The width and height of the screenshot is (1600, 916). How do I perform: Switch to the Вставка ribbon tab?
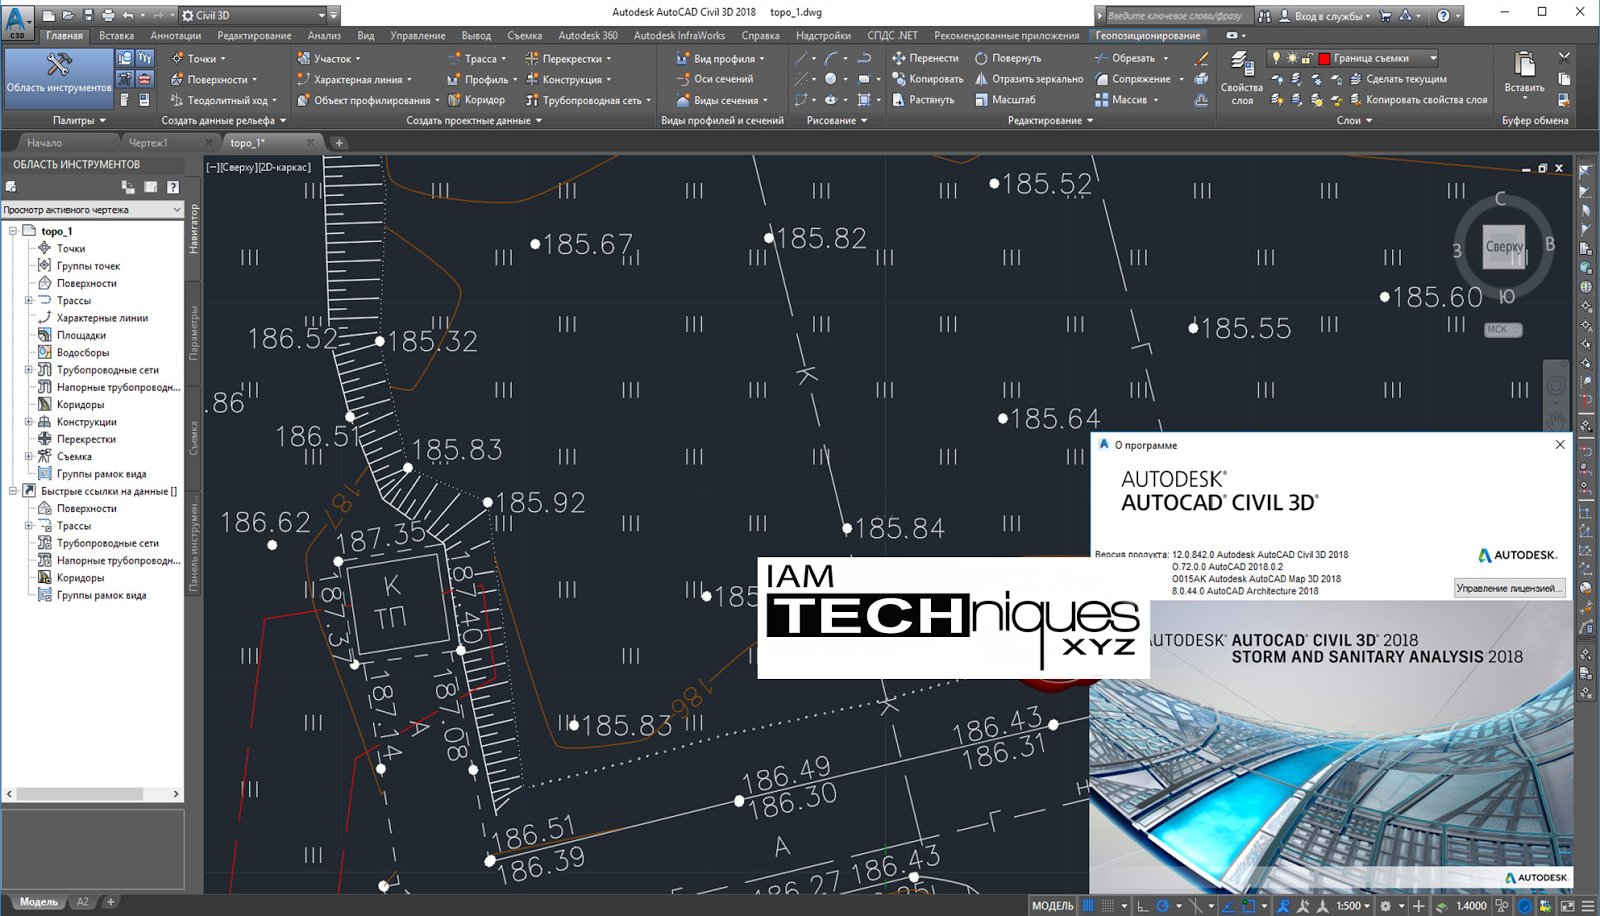pyautogui.click(x=116, y=35)
